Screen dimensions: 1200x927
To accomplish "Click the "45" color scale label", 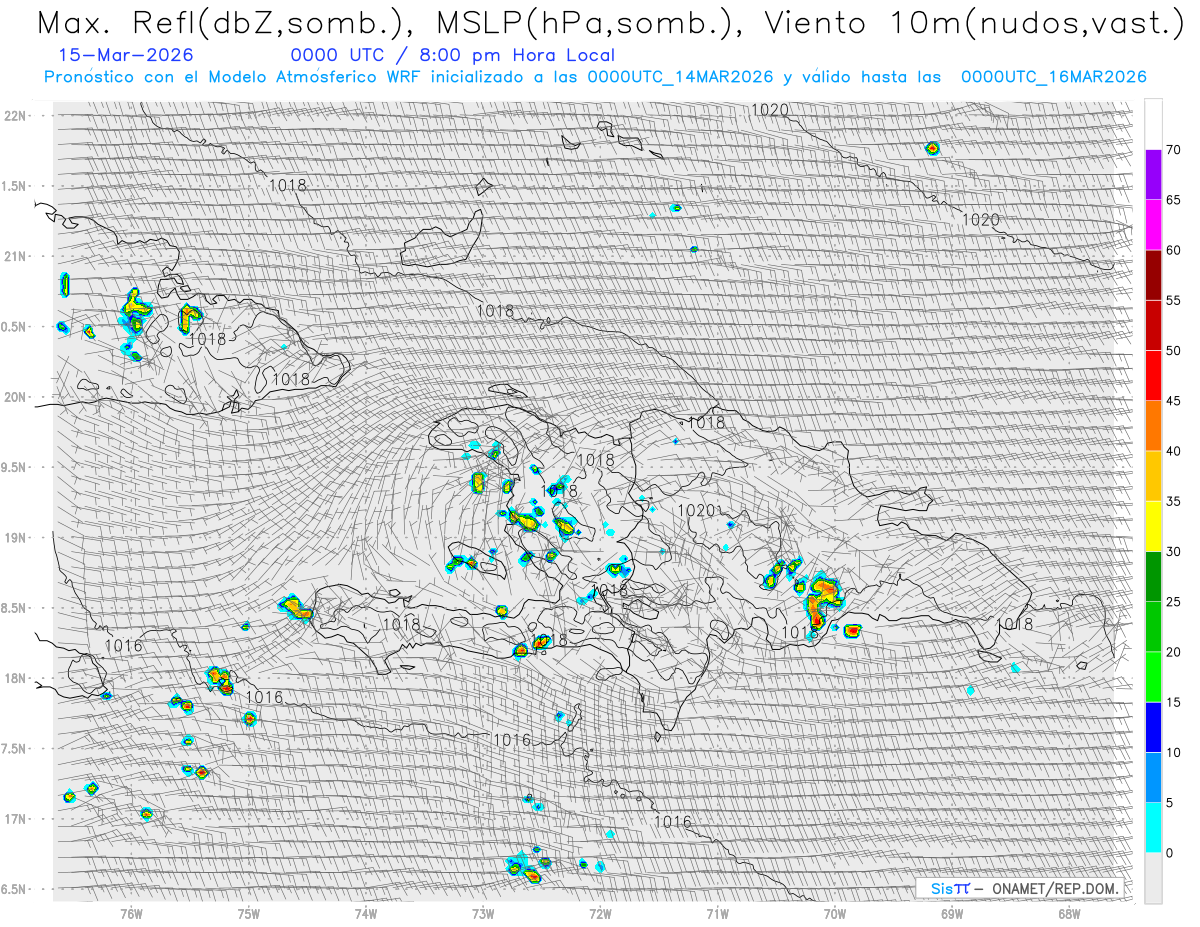I will (1173, 401).
